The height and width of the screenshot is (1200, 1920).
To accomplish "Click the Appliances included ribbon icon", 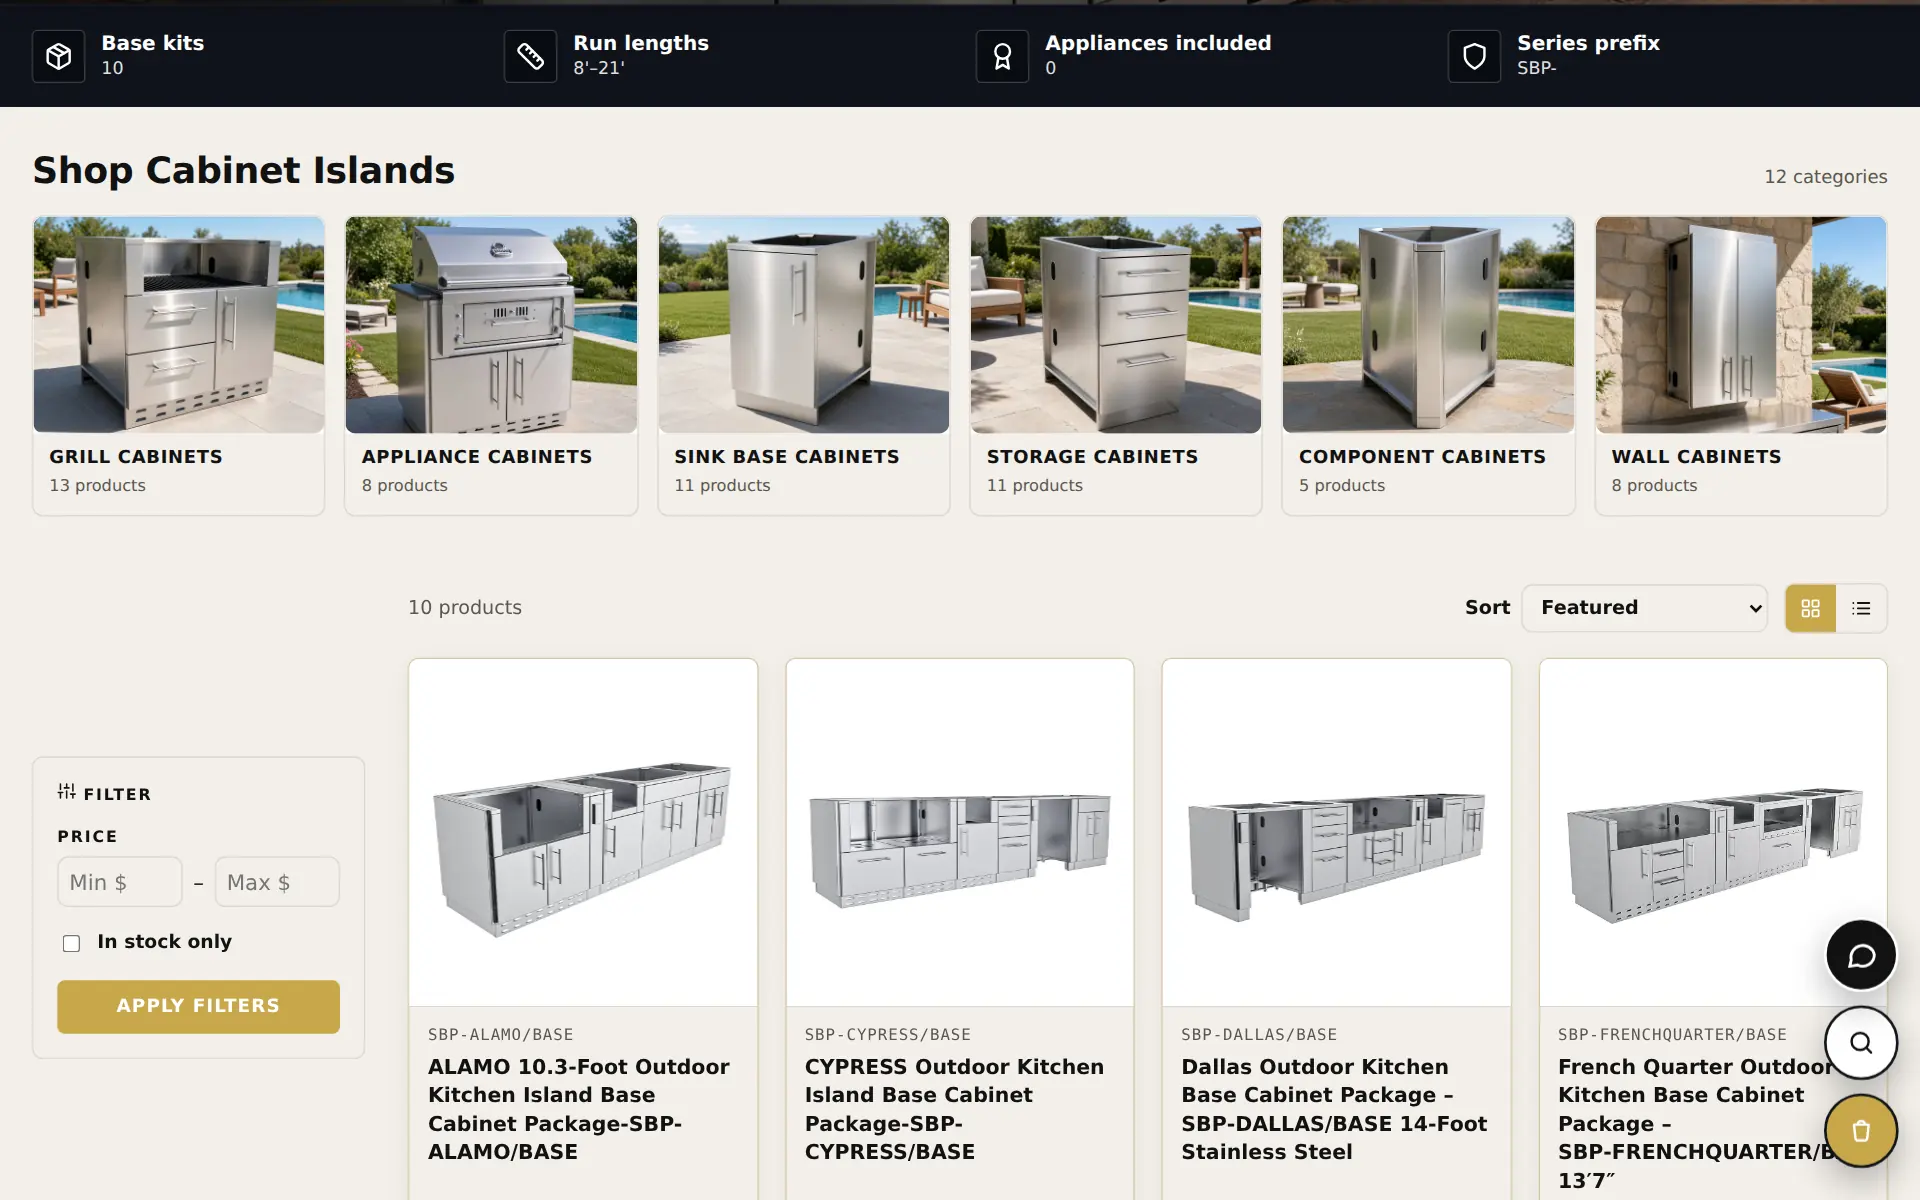I will click(x=1002, y=56).
